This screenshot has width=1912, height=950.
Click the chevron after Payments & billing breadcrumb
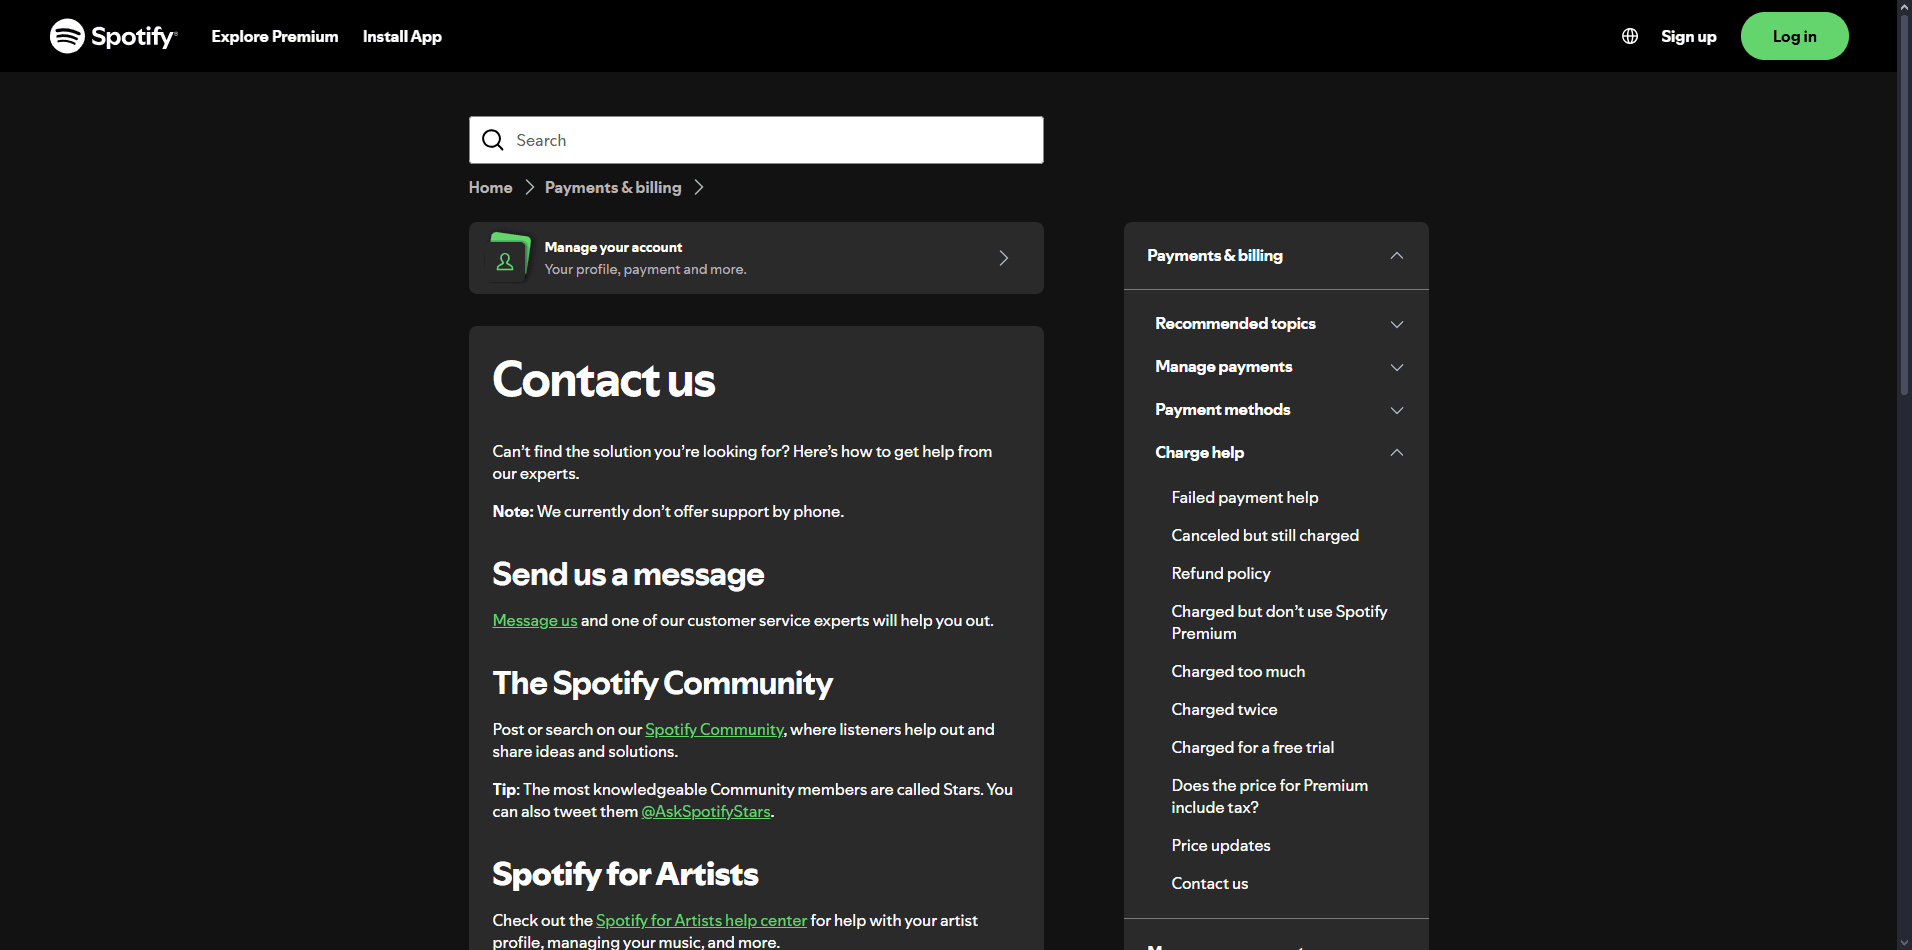tap(699, 187)
